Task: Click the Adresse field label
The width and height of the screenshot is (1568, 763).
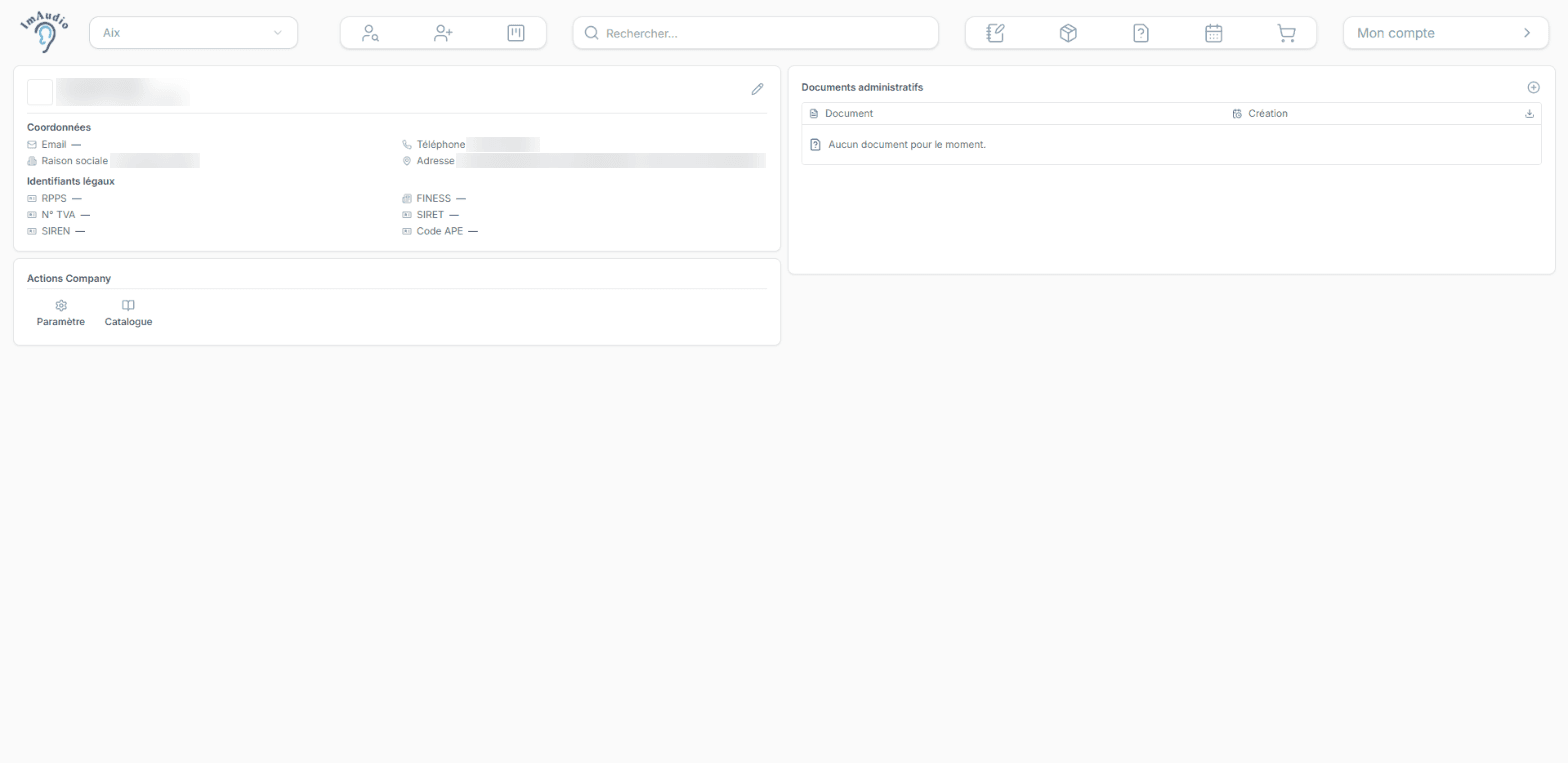Action: click(x=436, y=161)
